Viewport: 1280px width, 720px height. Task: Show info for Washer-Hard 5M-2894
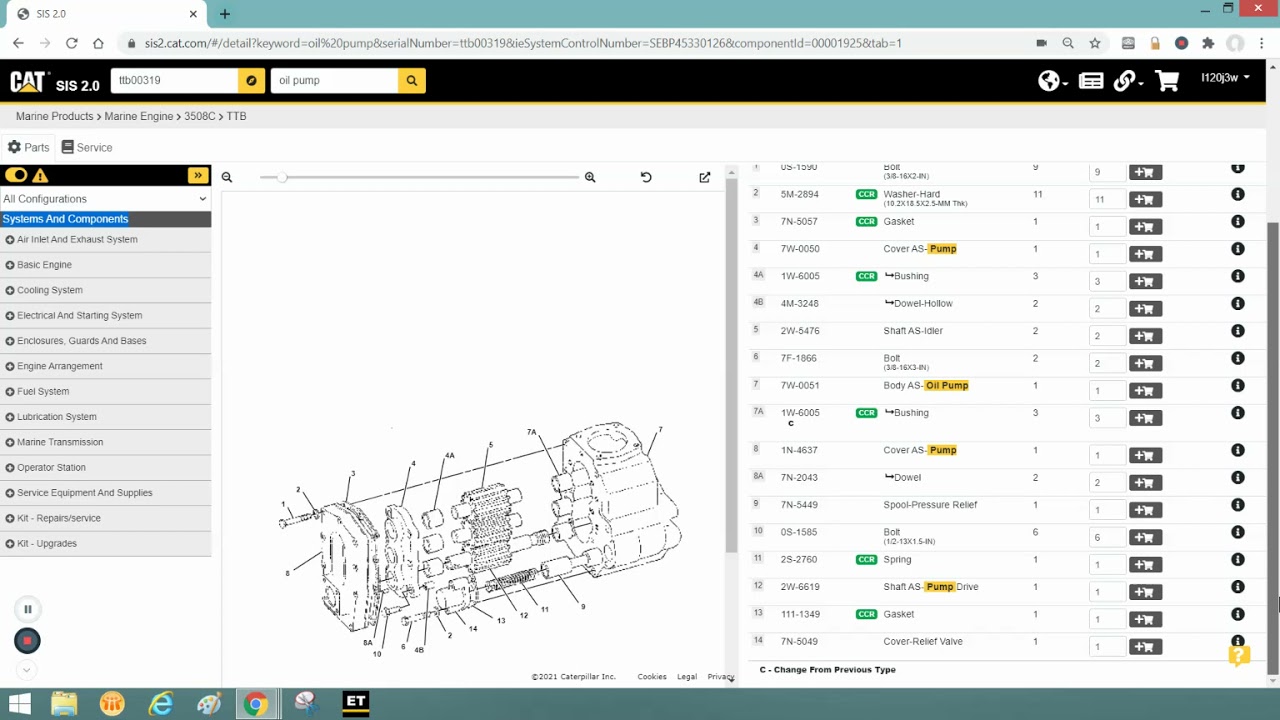click(1238, 195)
